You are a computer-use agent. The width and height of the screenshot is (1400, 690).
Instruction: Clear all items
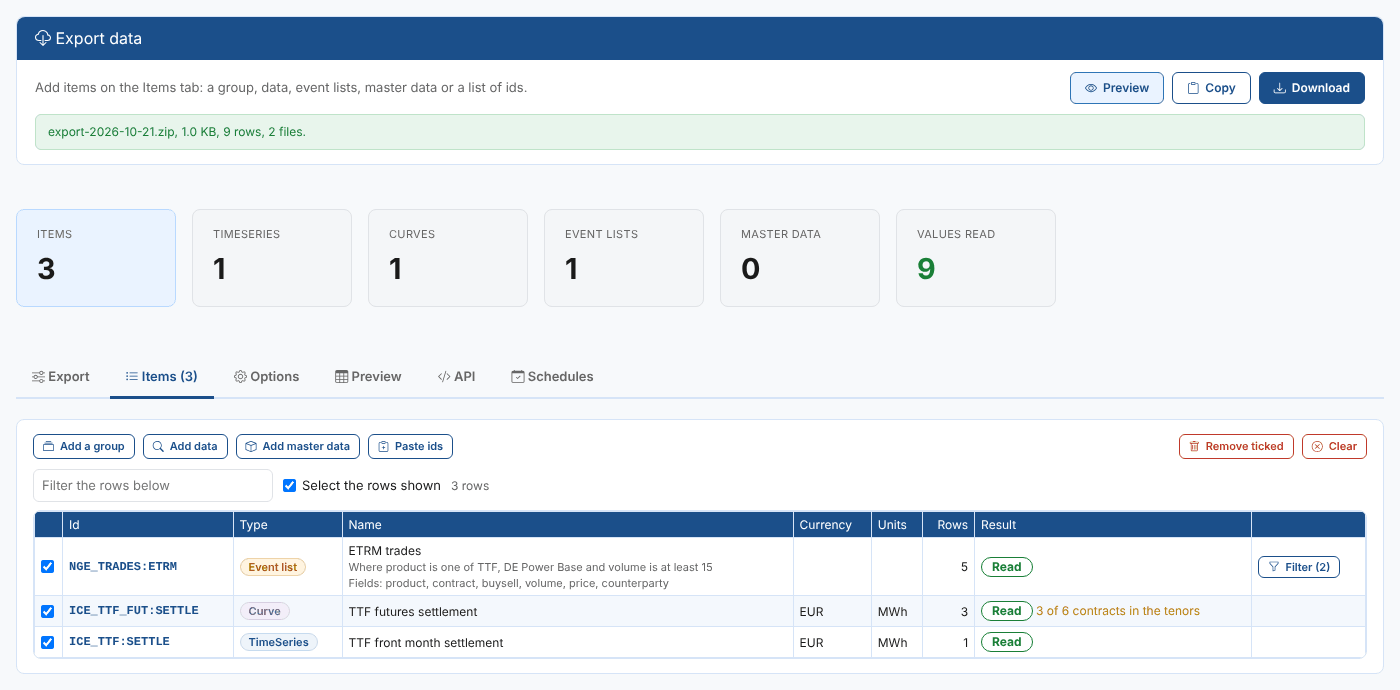pyautogui.click(x=1334, y=446)
